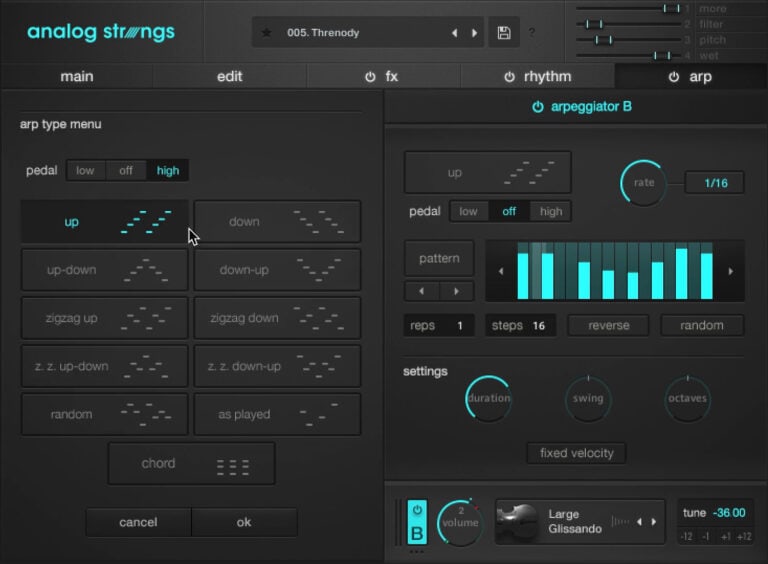Switch to the edit tab
Screen dimensions: 768x564
pyautogui.click(x=230, y=76)
